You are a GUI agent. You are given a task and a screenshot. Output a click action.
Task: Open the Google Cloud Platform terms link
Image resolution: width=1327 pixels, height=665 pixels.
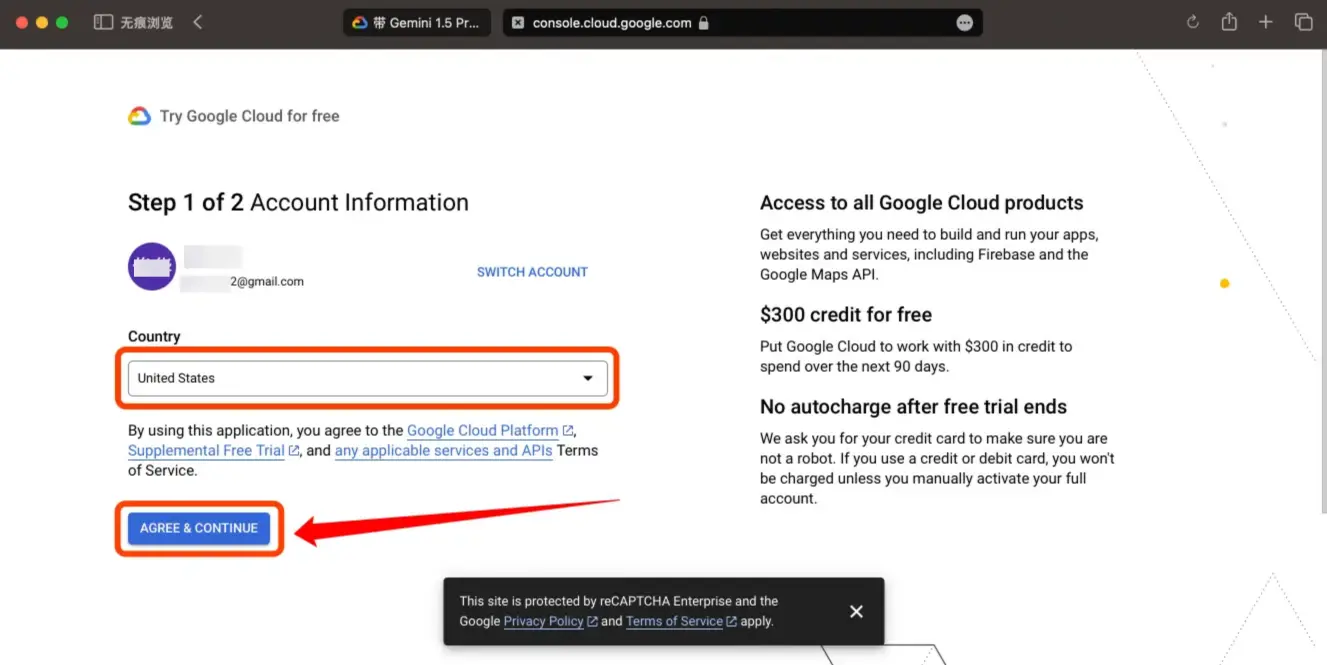pos(490,431)
